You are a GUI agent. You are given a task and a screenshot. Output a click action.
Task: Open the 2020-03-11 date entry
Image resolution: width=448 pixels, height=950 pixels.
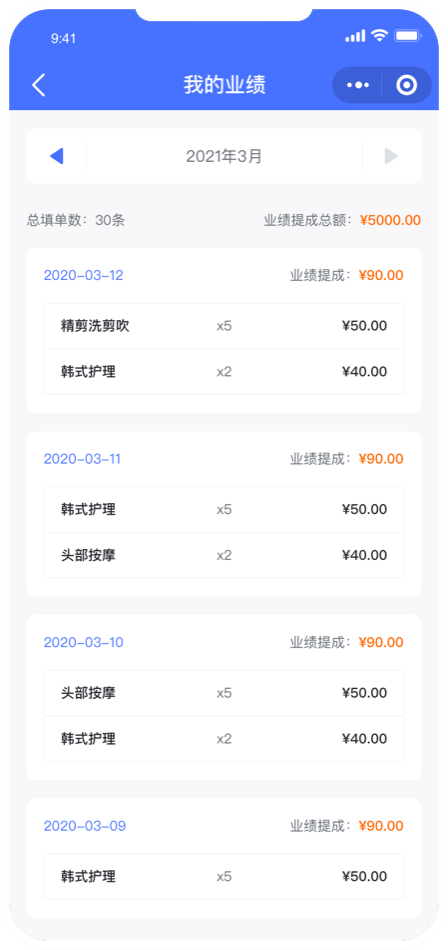tap(82, 459)
